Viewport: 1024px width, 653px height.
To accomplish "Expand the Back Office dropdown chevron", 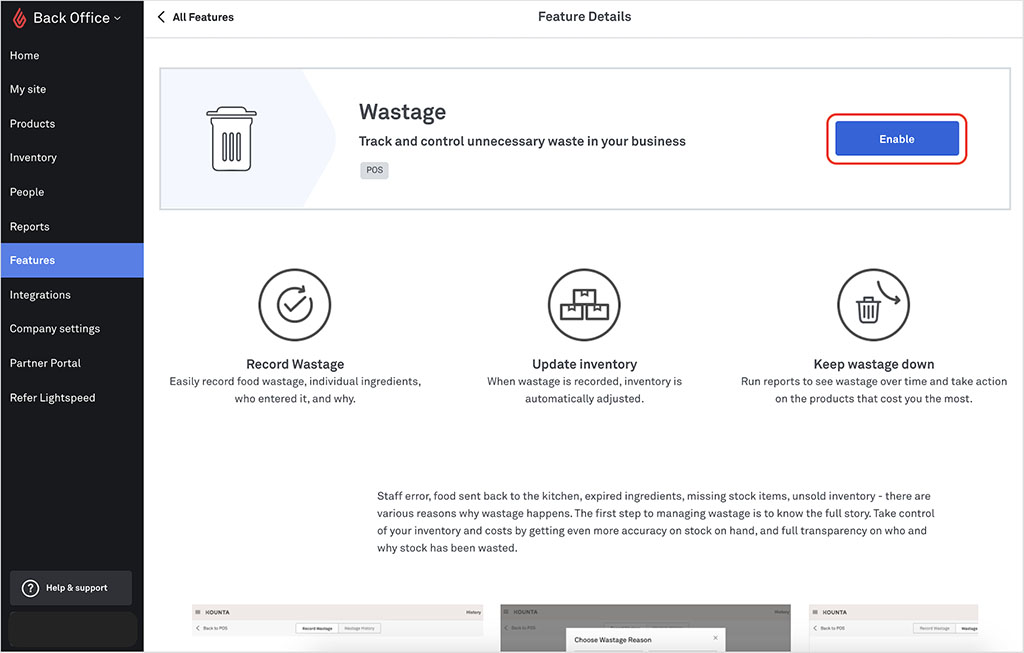I will coord(118,18).
